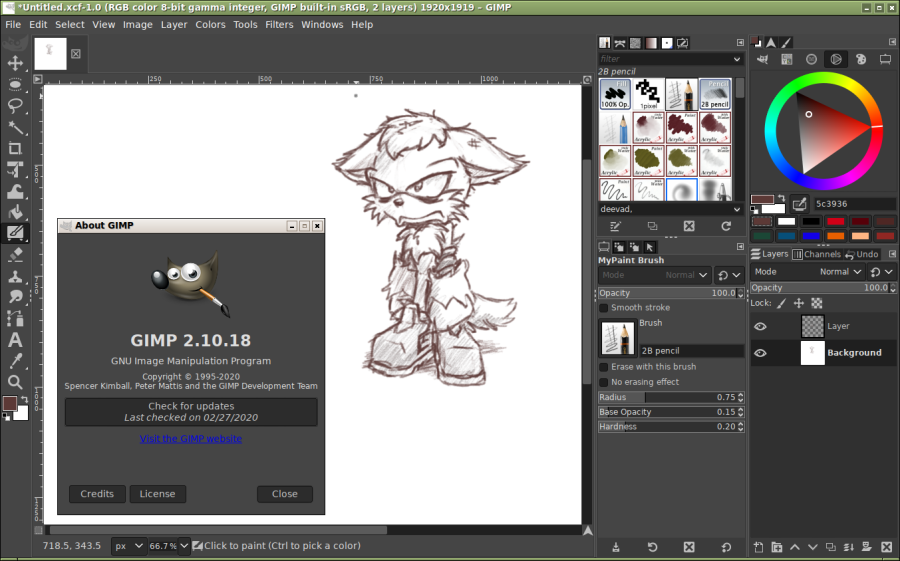The image size is (900, 561).
Task: Select the Bucket Fill tool
Action: point(15,212)
